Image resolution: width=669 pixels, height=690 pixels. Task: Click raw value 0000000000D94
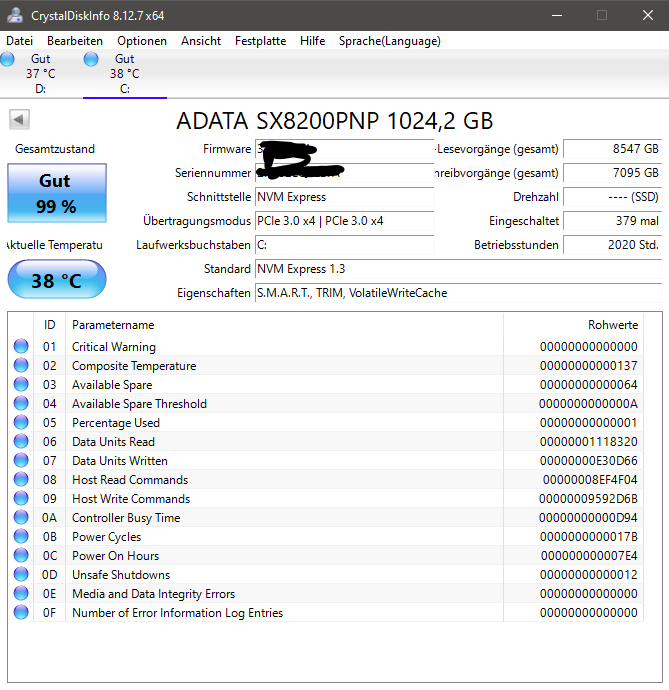588,518
